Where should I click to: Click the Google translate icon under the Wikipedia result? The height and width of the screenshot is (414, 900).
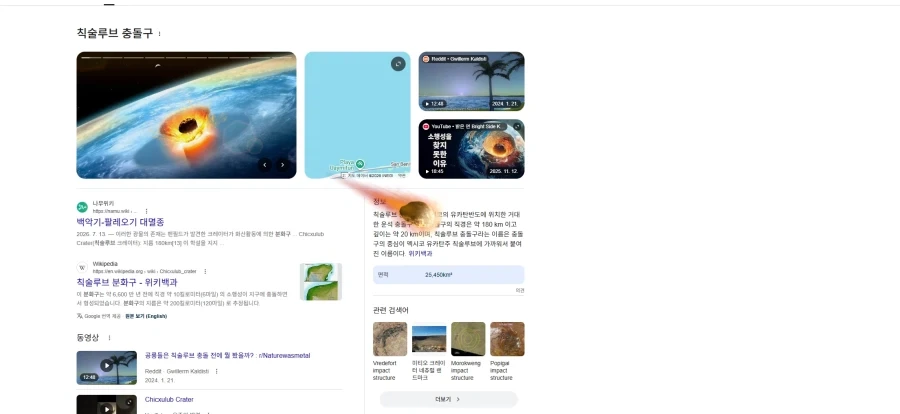click(x=79, y=316)
